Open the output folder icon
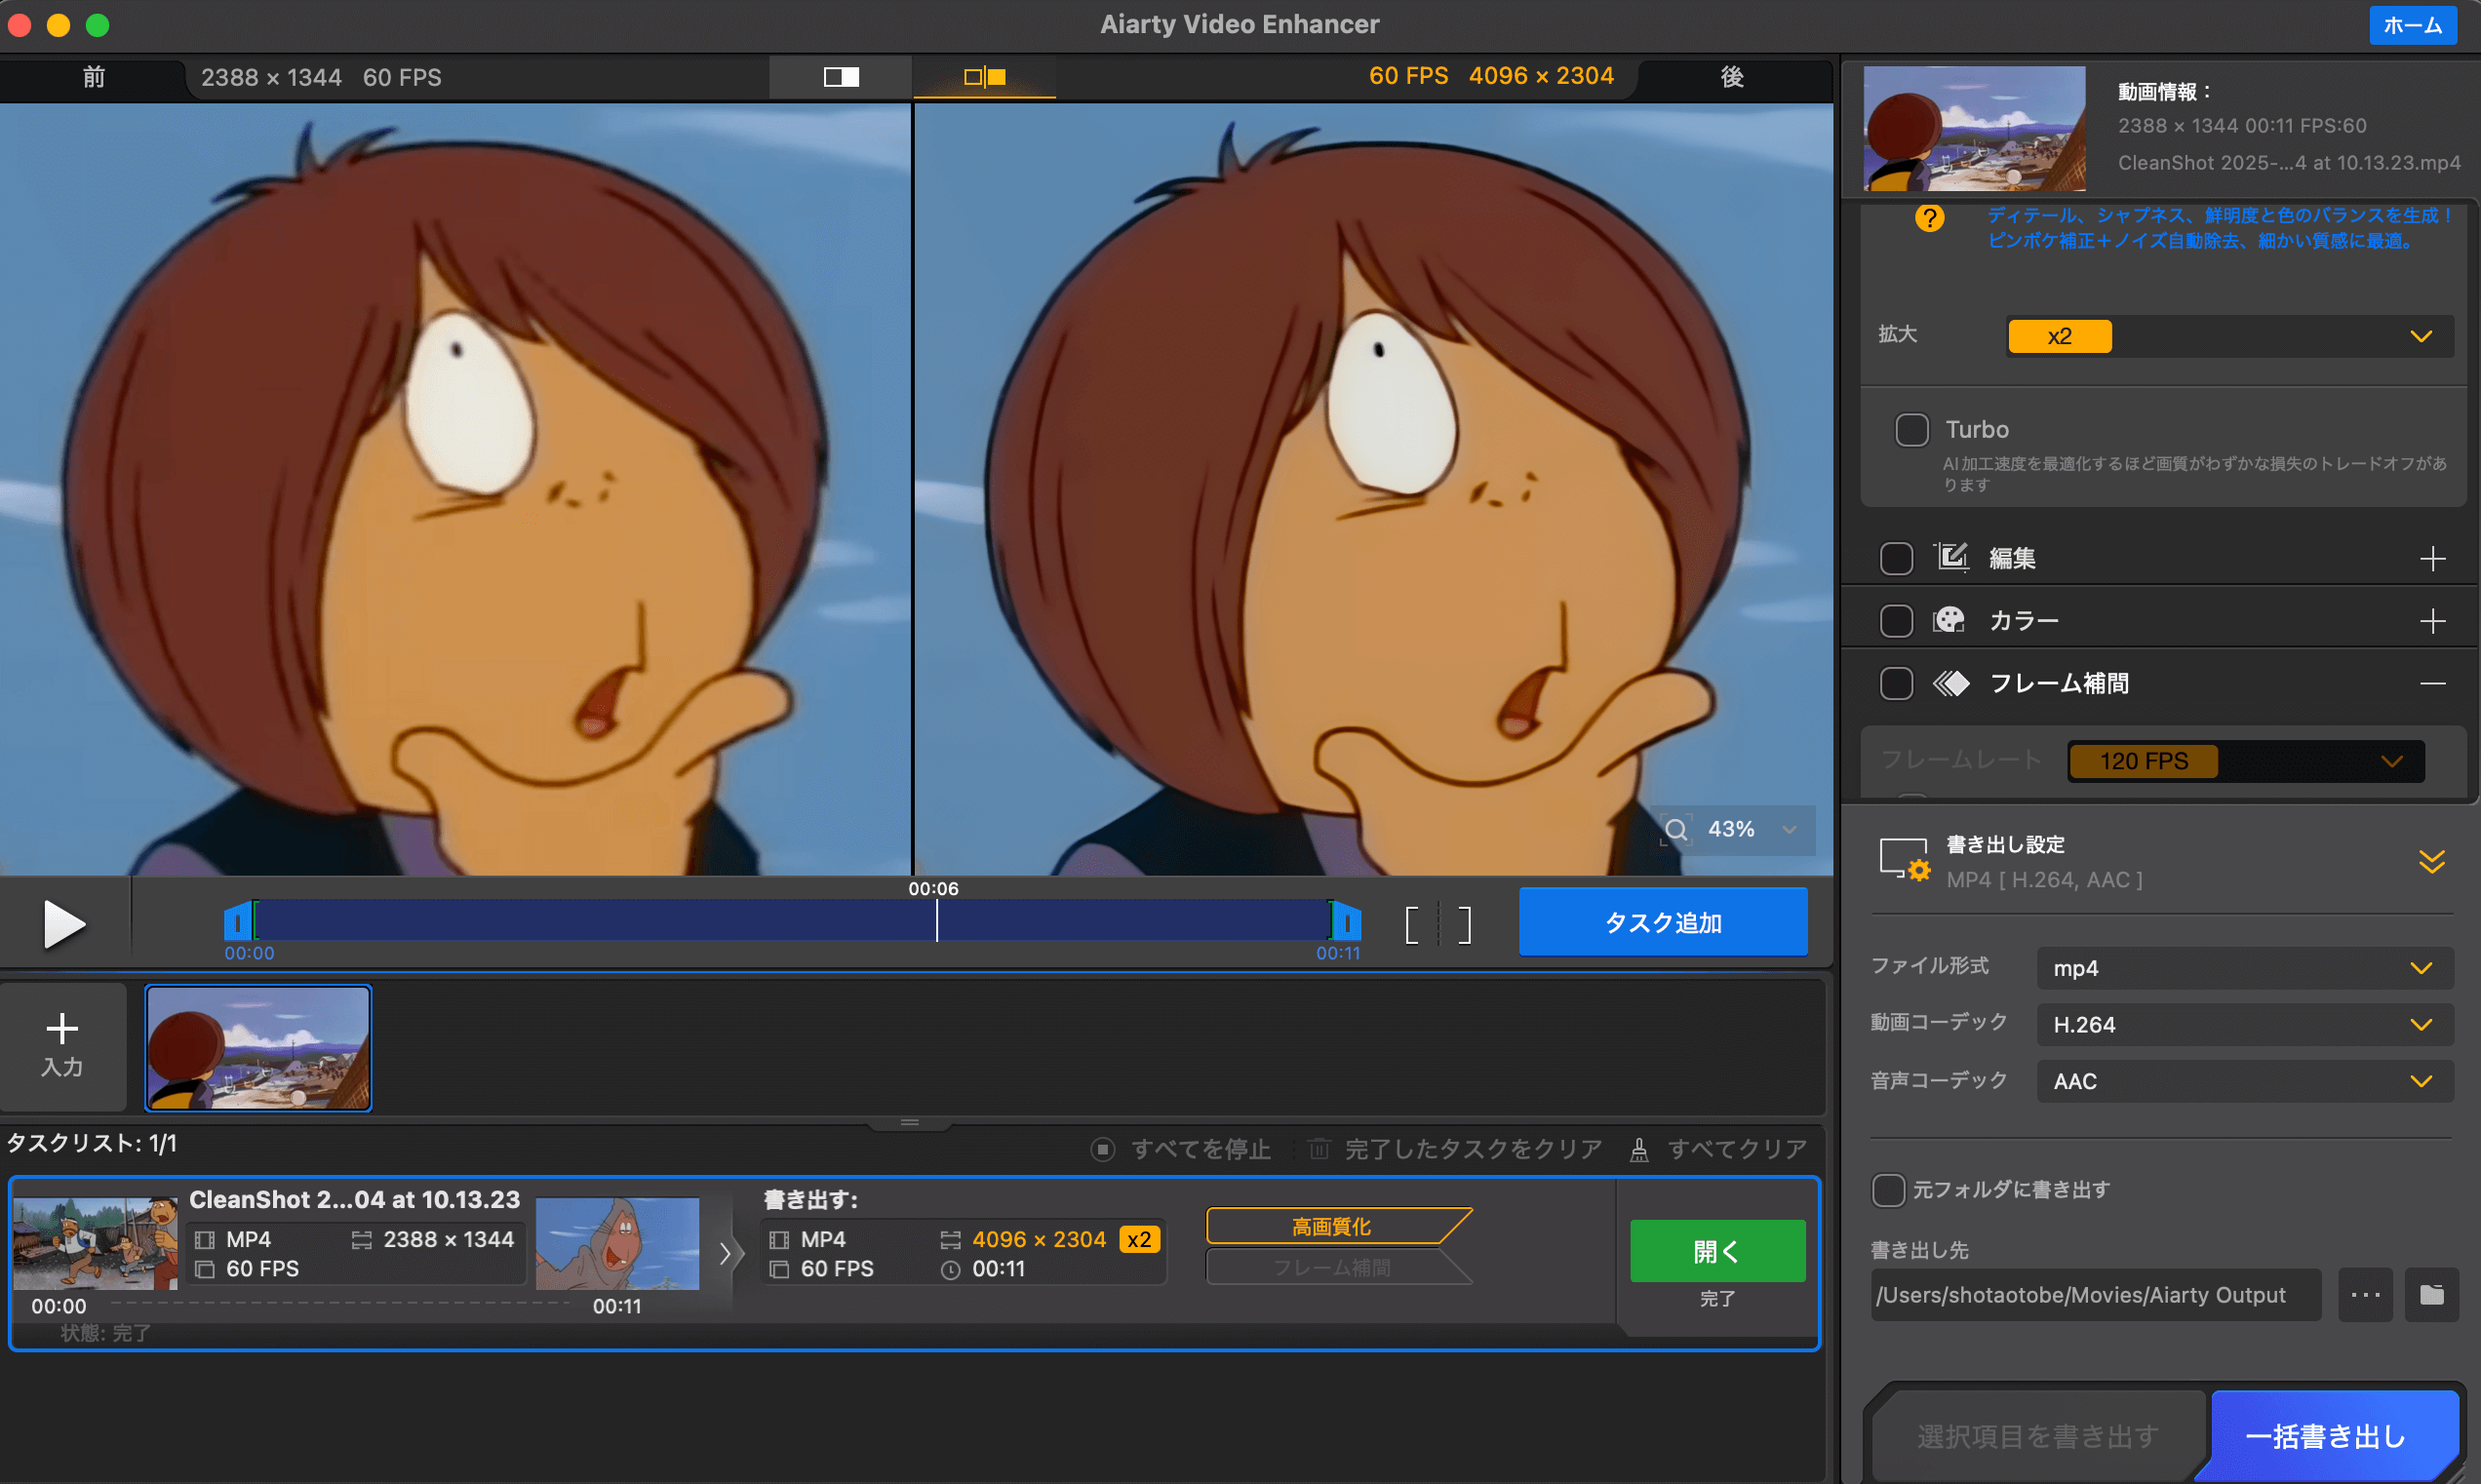The height and width of the screenshot is (1484, 2481). tap(2431, 1296)
